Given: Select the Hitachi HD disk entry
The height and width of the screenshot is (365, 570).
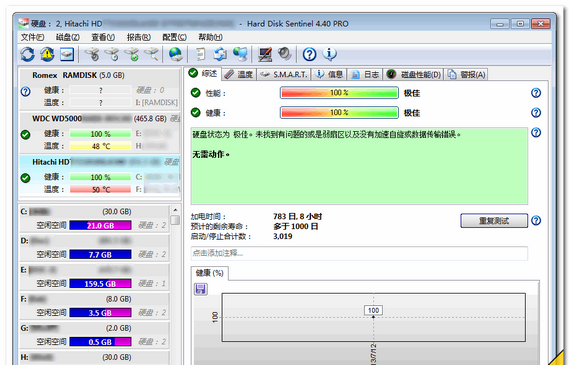Looking at the screenshot, I should tap(100, 177).
